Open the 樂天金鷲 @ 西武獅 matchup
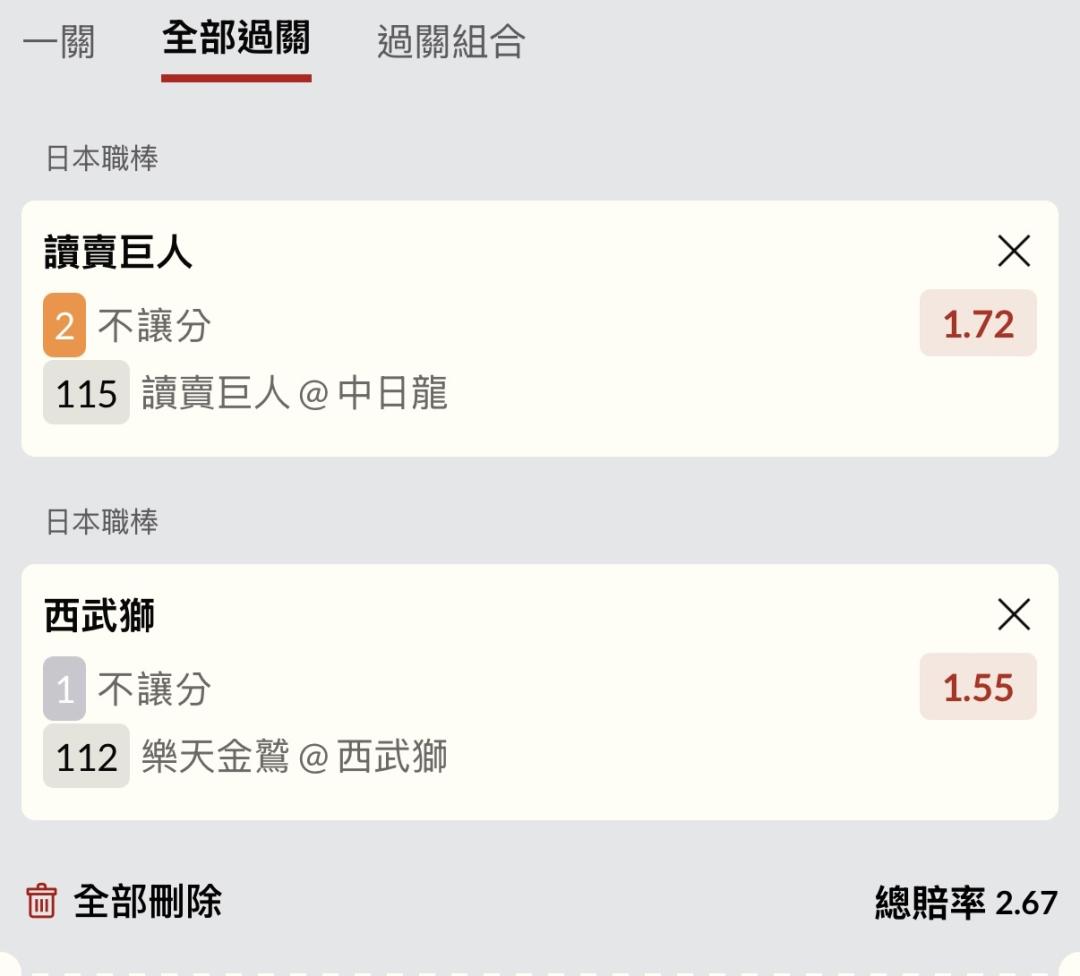 295,756
